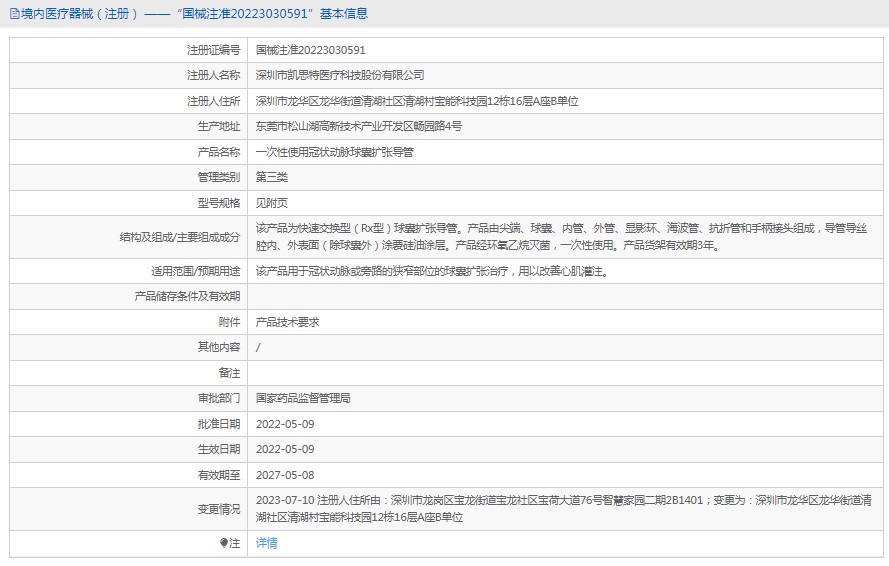Select expiry date 2027-05-08
889x566 pixels.
coord(285,475)
